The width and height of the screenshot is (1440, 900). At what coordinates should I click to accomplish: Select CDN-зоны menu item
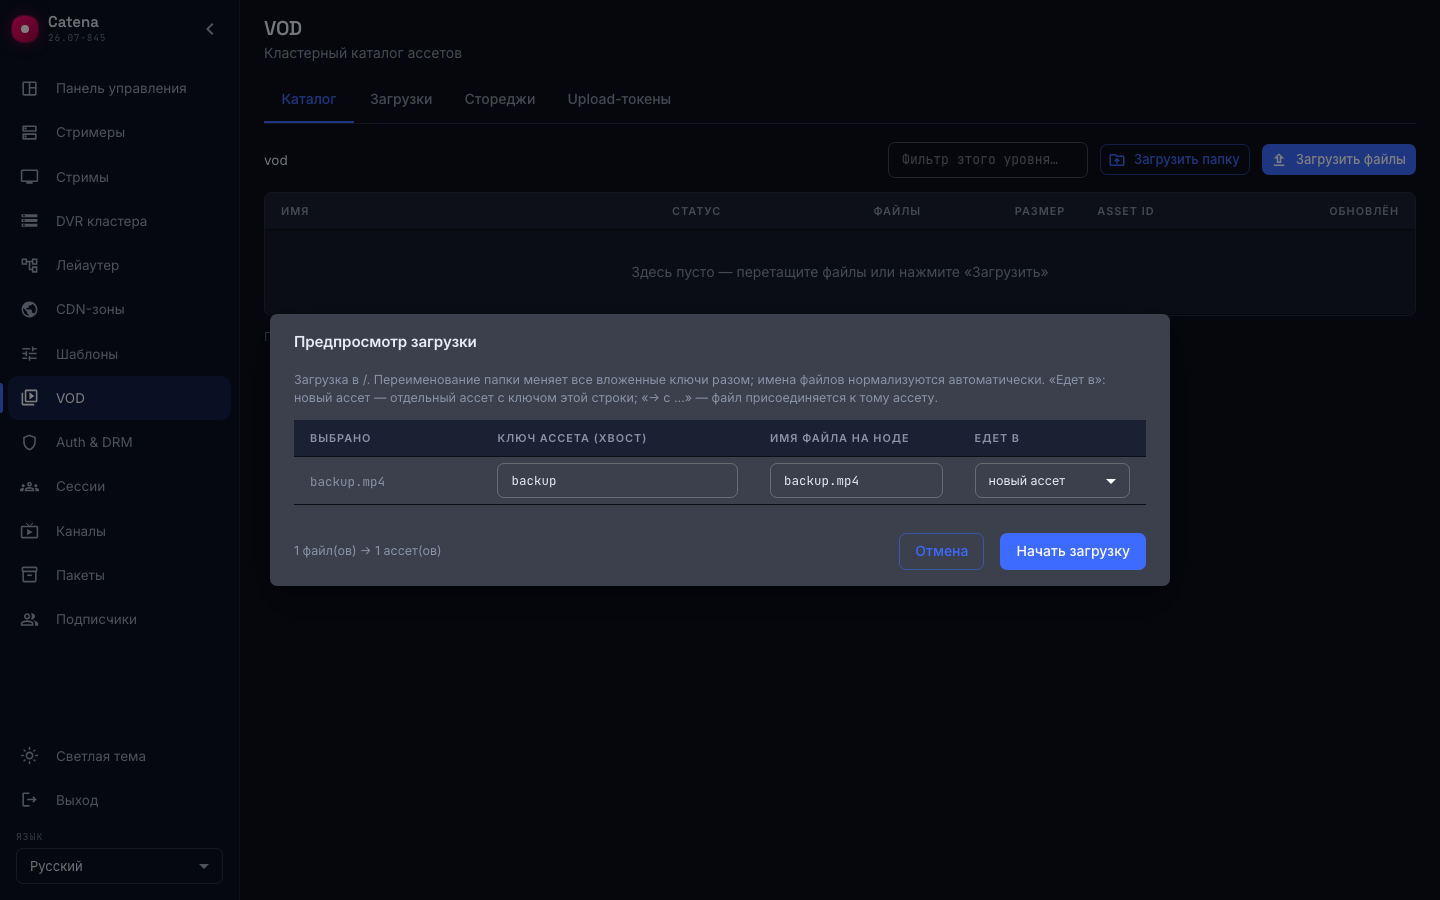click(x=120, y=309)
